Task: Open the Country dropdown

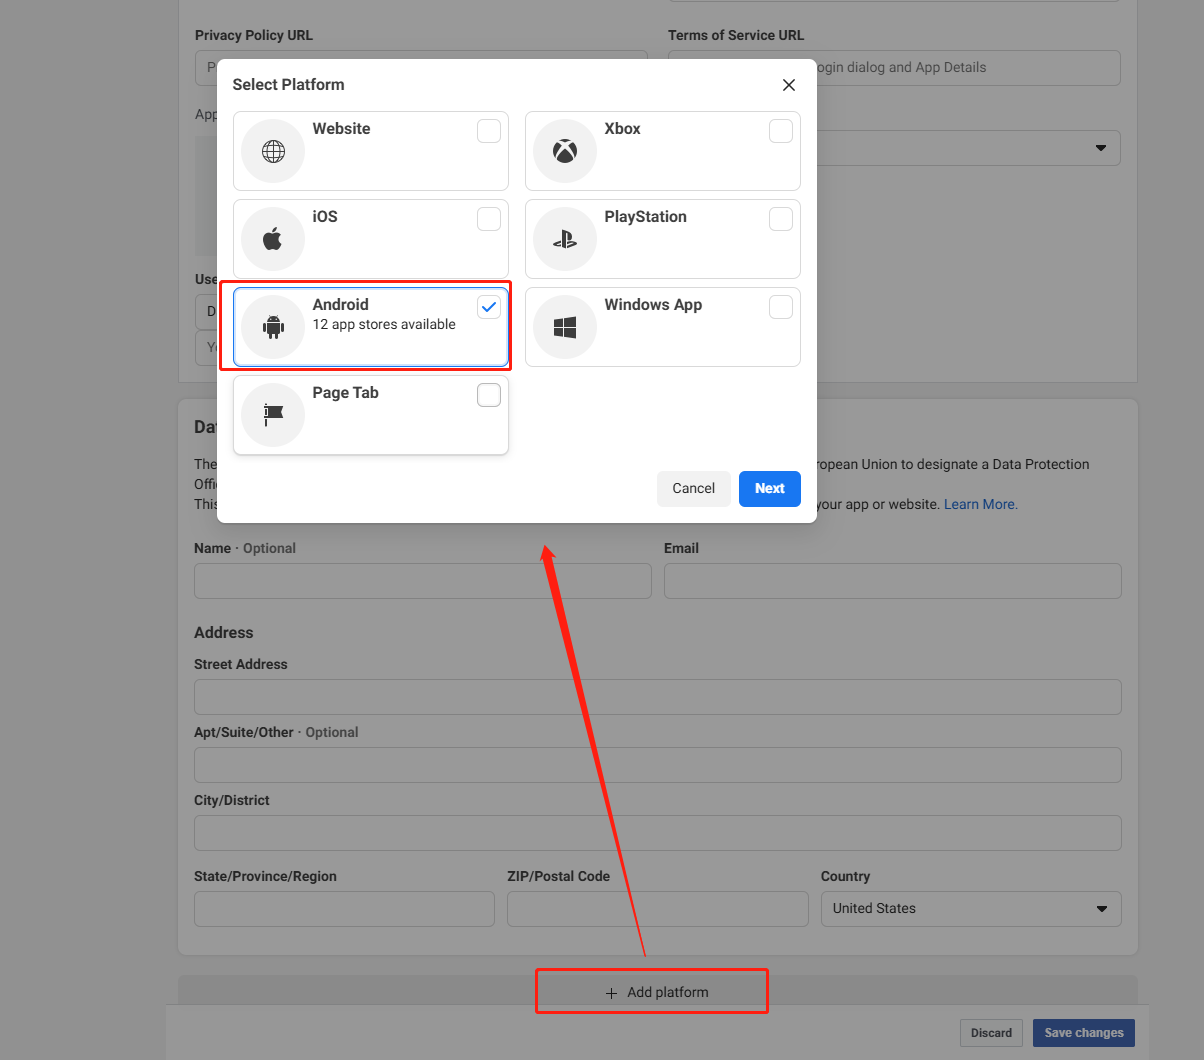Action: tap(970, 909)
